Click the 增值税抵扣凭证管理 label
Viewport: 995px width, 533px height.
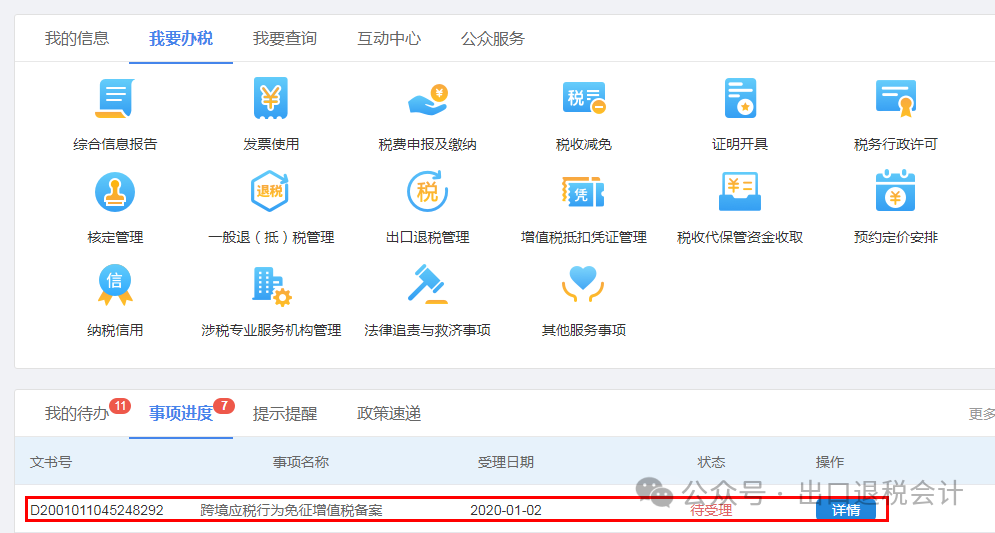pos(584,237)
